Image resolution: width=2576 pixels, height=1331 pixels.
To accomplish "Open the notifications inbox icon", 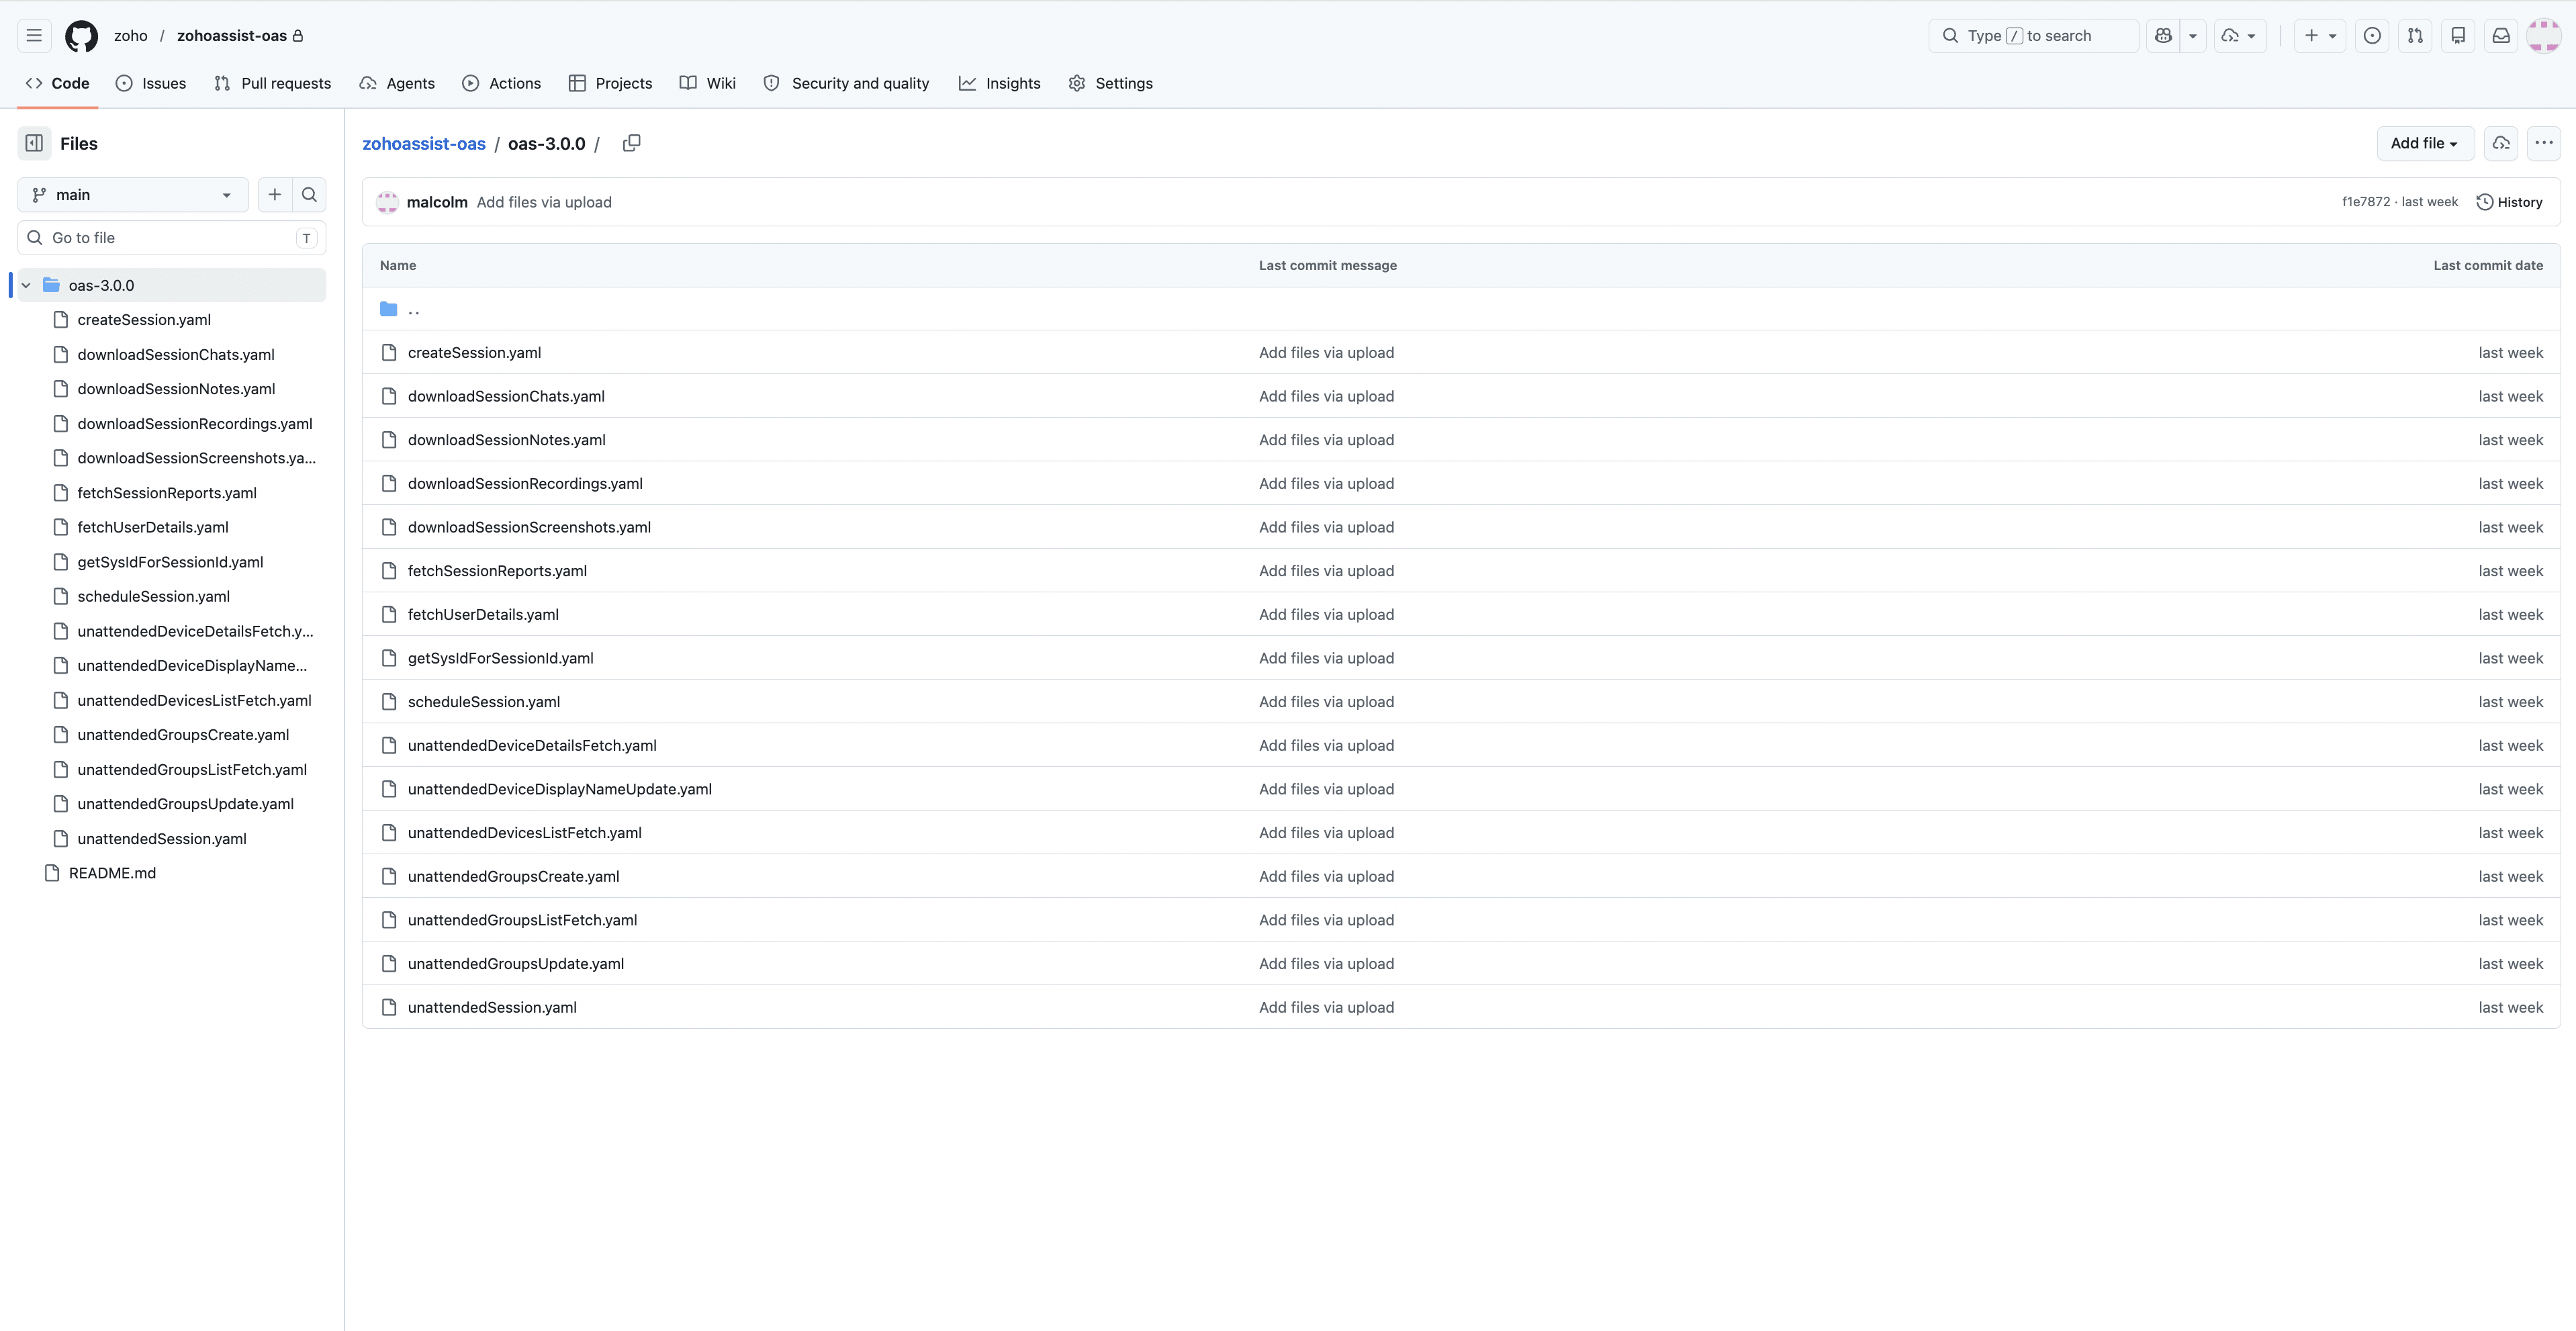I will [x=2501, y=36].
